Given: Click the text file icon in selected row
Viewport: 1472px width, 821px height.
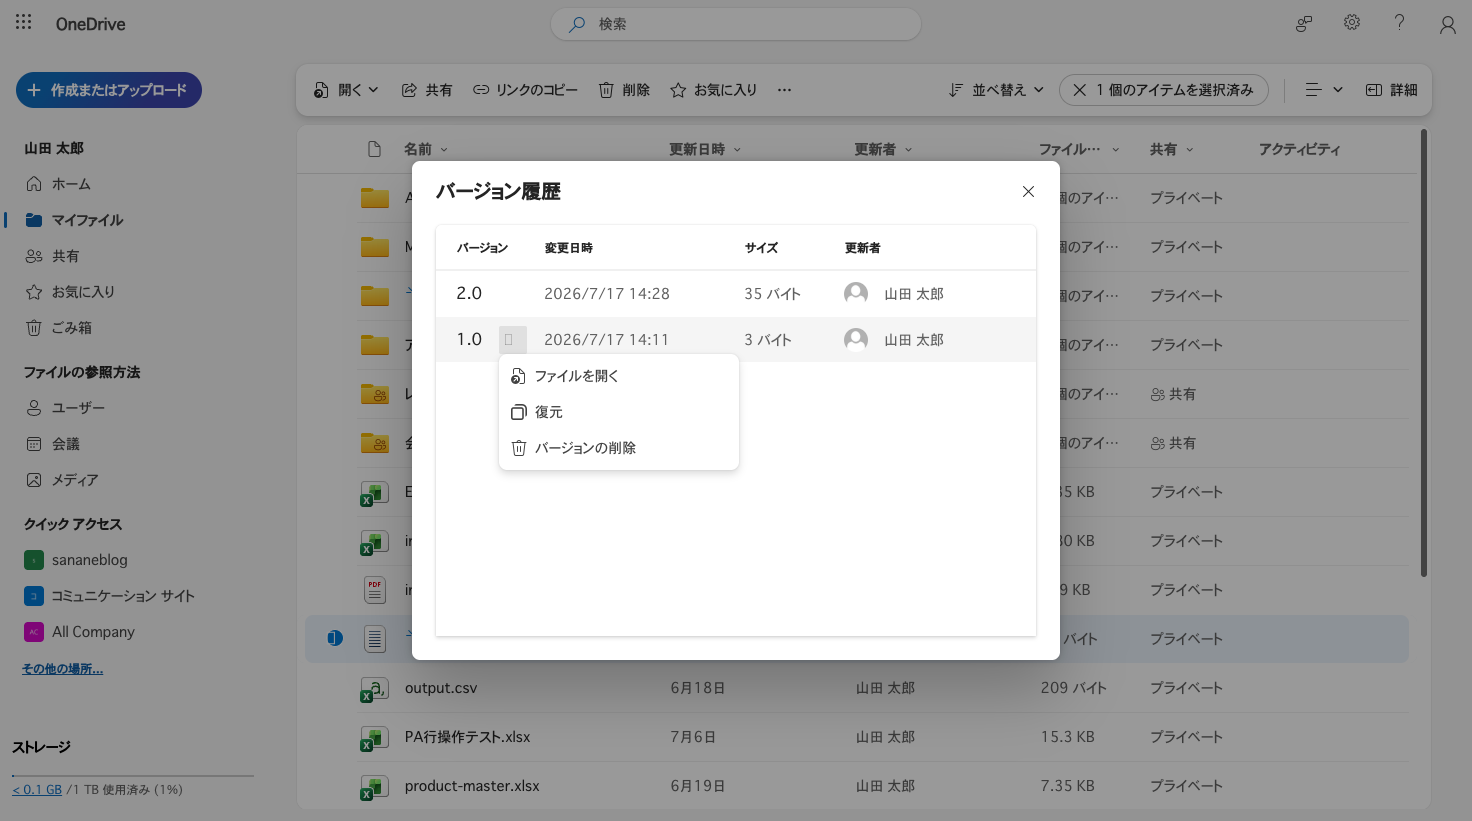Looking at the screenshot, I should coord(375,639).
